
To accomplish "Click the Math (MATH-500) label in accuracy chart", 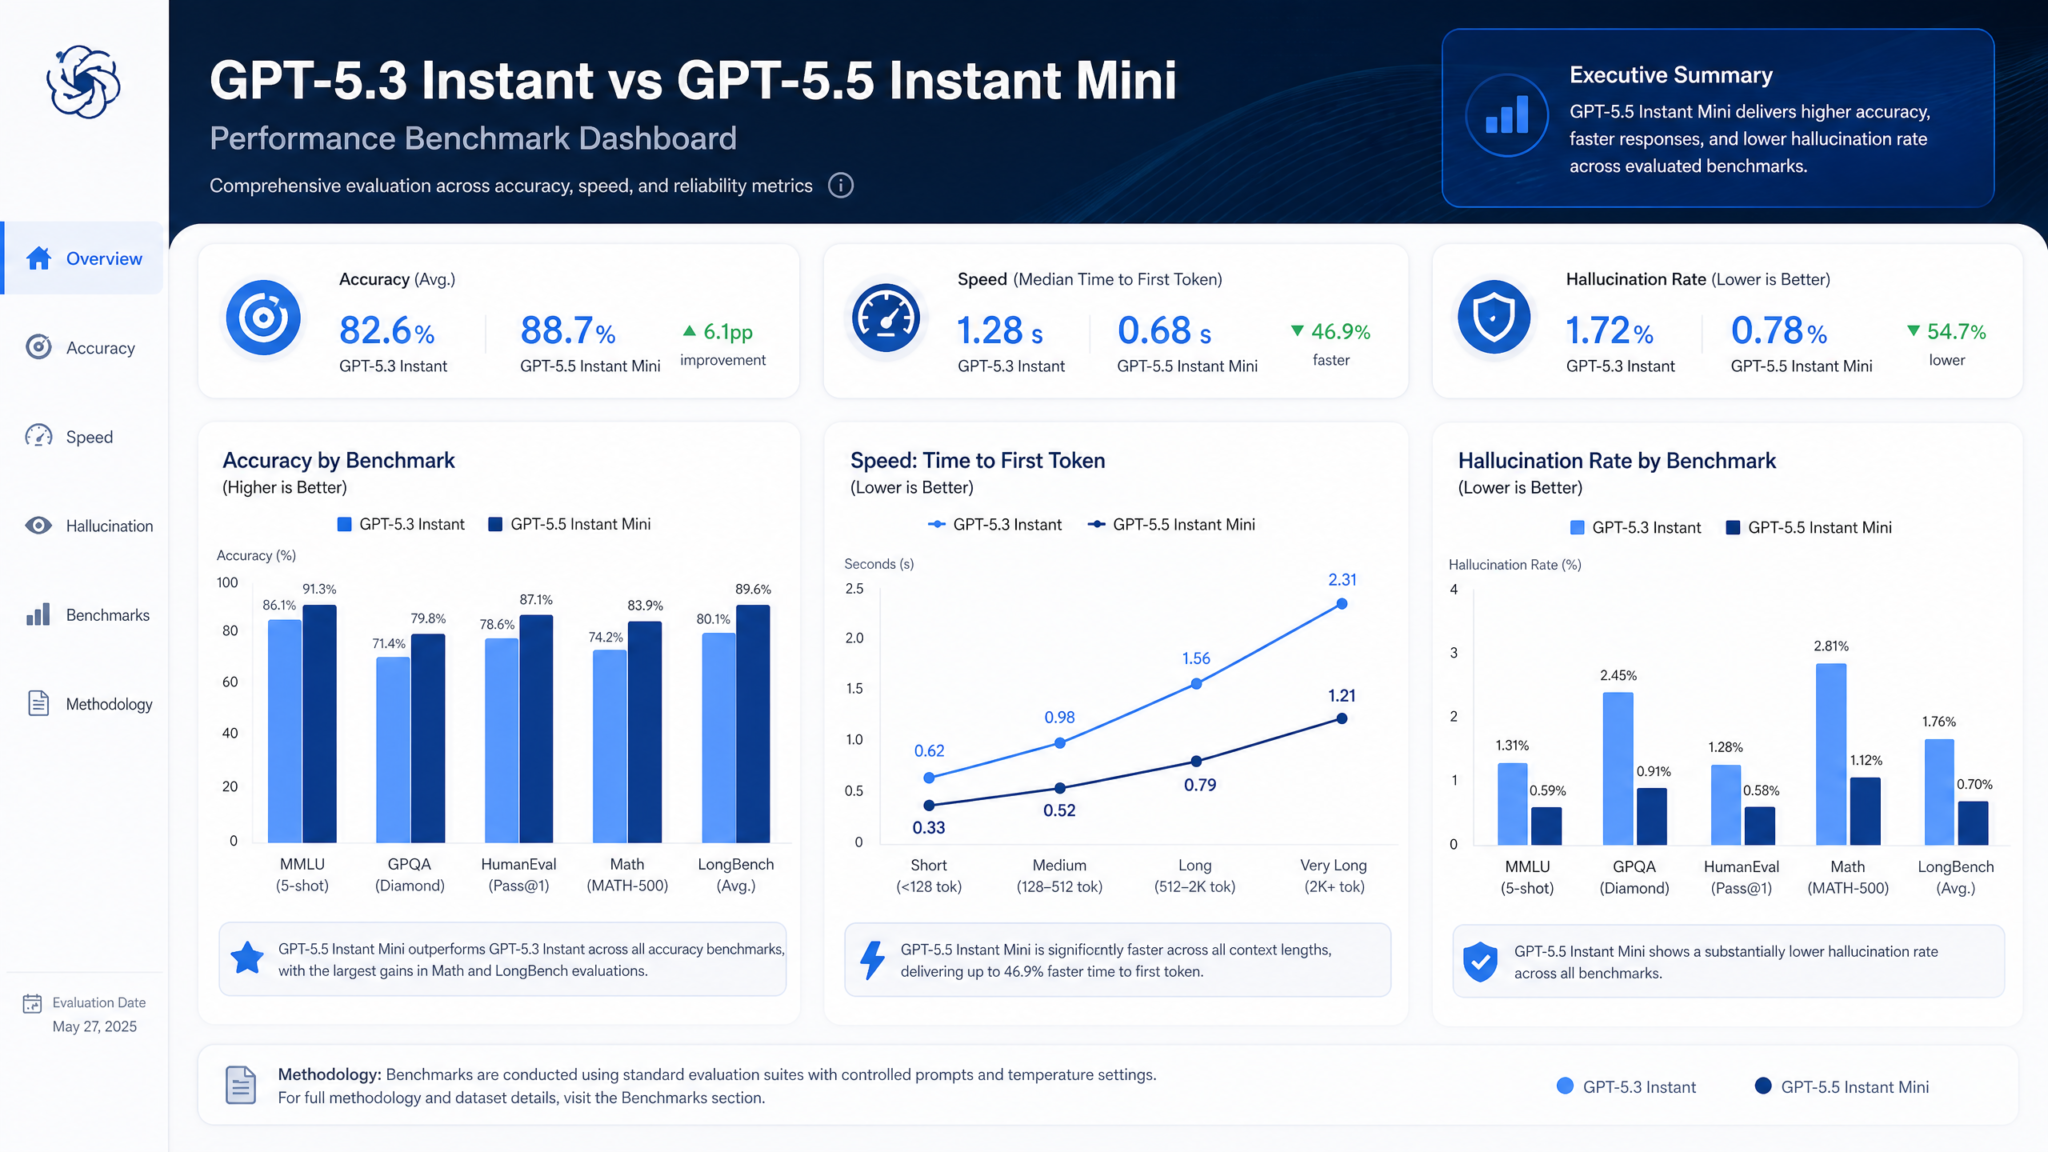I will [627, 875].
